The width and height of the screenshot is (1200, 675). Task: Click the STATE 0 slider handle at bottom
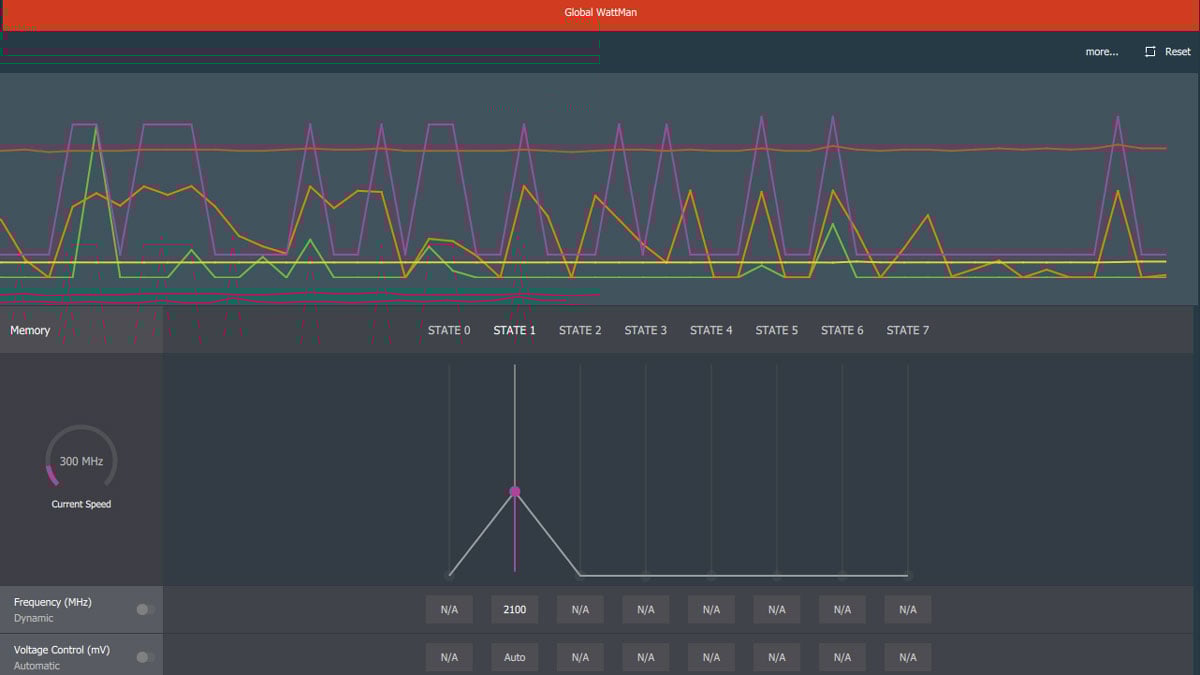tap(449, 575)
